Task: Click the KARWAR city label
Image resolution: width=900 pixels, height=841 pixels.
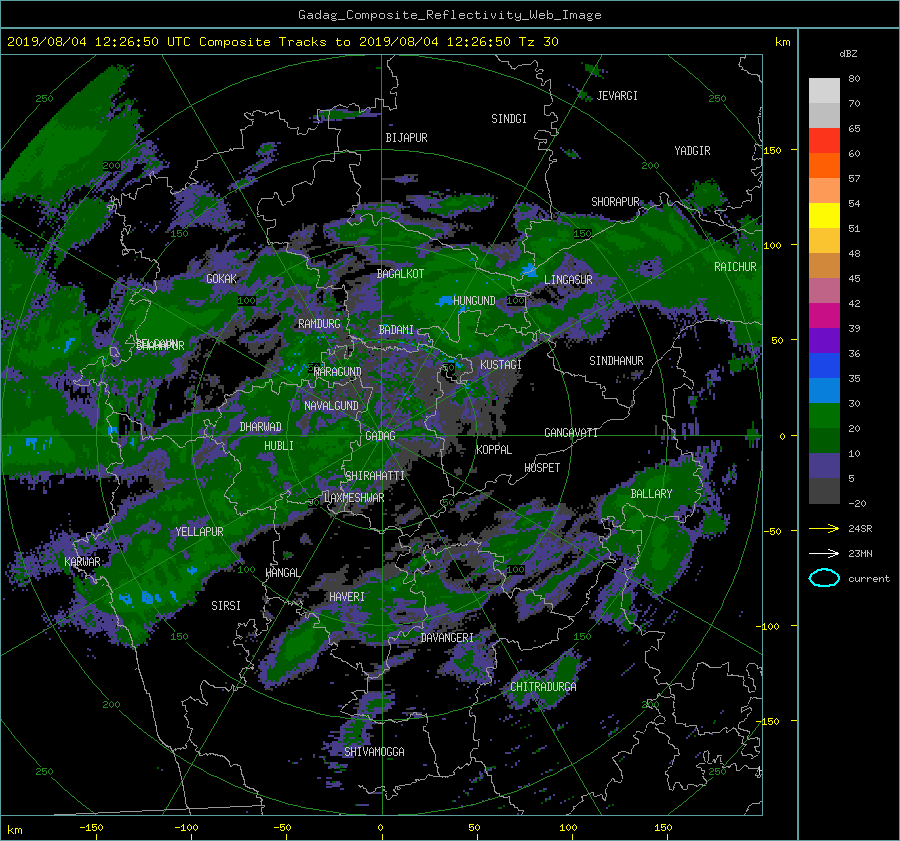Action: point(82,562)
